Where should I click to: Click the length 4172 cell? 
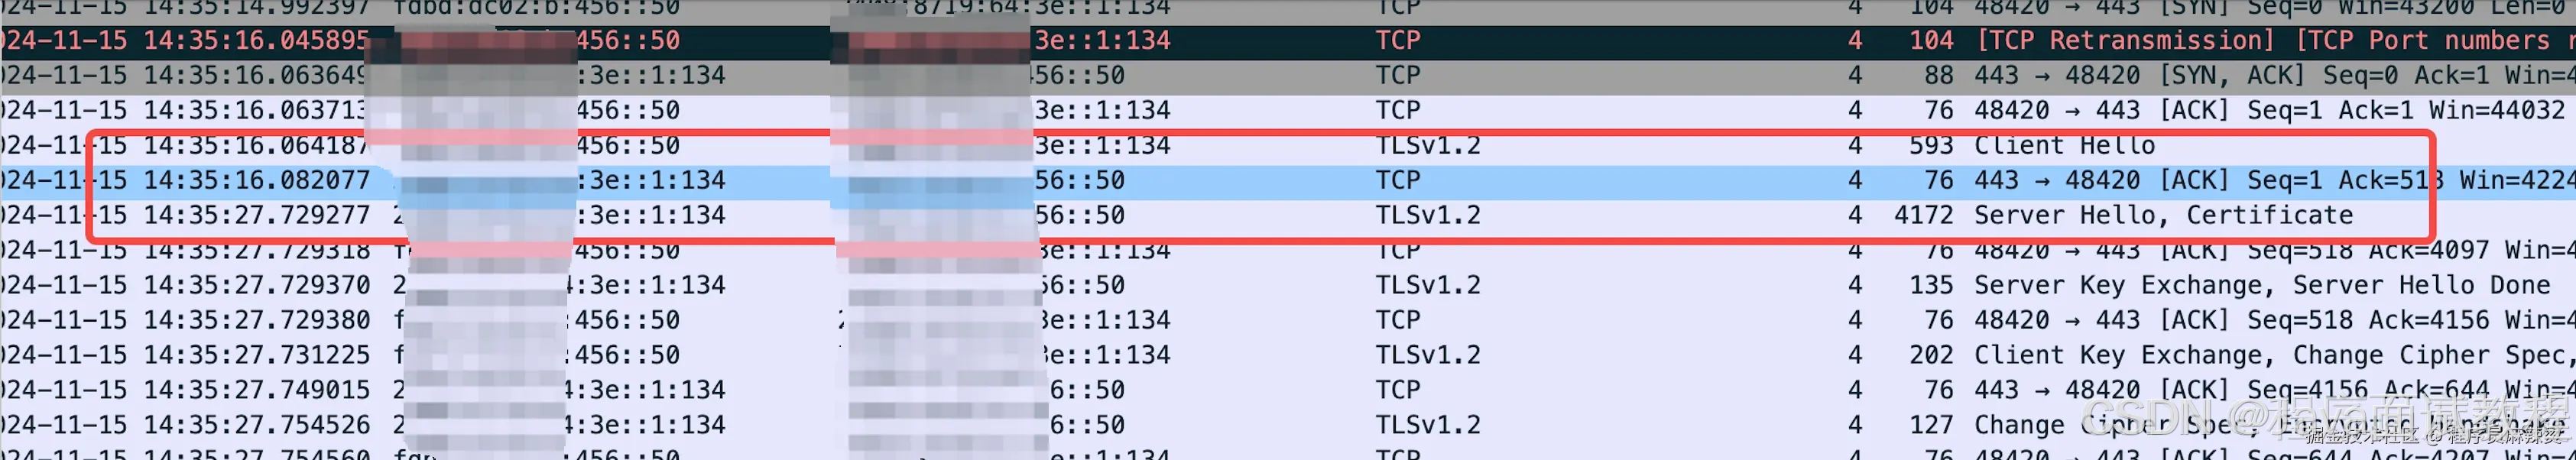coord(1923,216)
